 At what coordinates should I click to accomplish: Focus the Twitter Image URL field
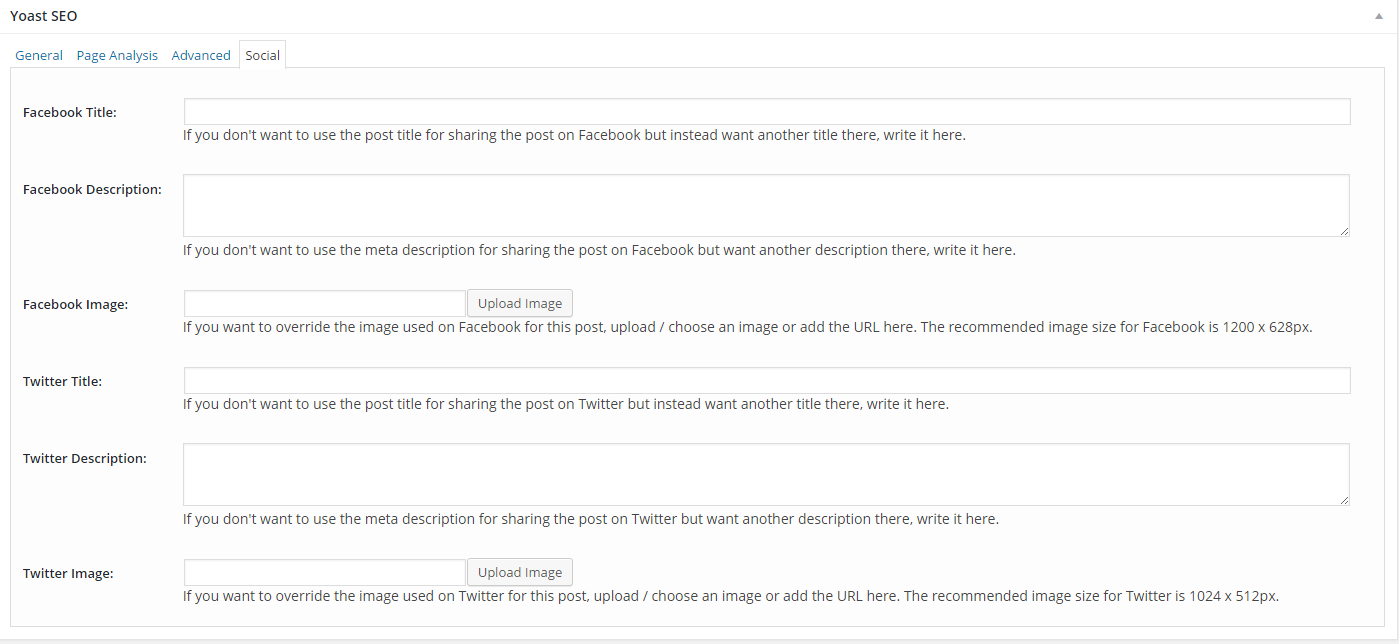point(324,571)
